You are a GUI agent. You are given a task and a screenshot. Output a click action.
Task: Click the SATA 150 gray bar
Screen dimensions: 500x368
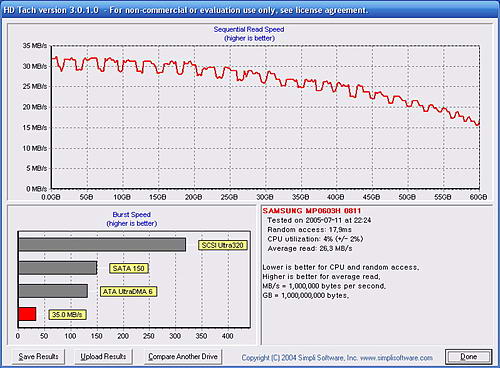pos(58,268)
